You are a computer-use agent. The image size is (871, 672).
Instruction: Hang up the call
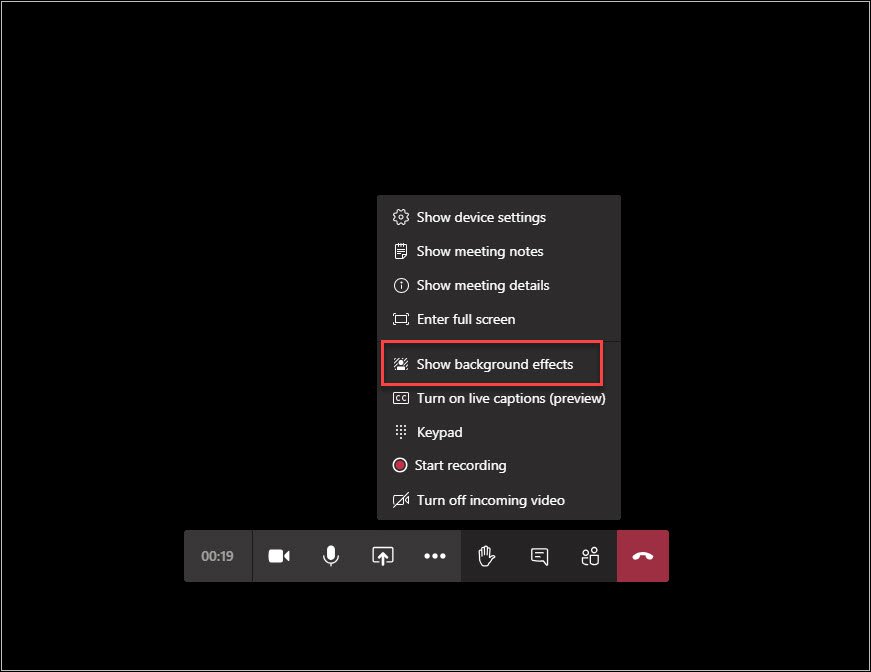643,556
